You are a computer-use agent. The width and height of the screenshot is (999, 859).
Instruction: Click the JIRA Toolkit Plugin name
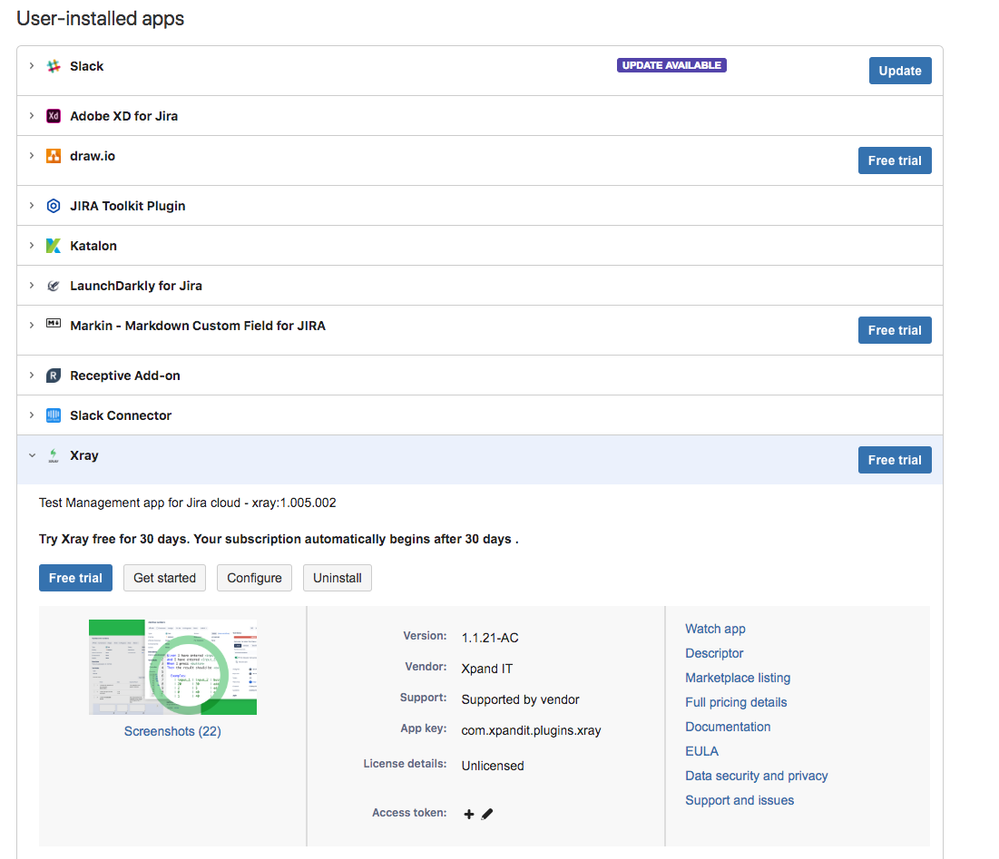click(x=127, y=206)
